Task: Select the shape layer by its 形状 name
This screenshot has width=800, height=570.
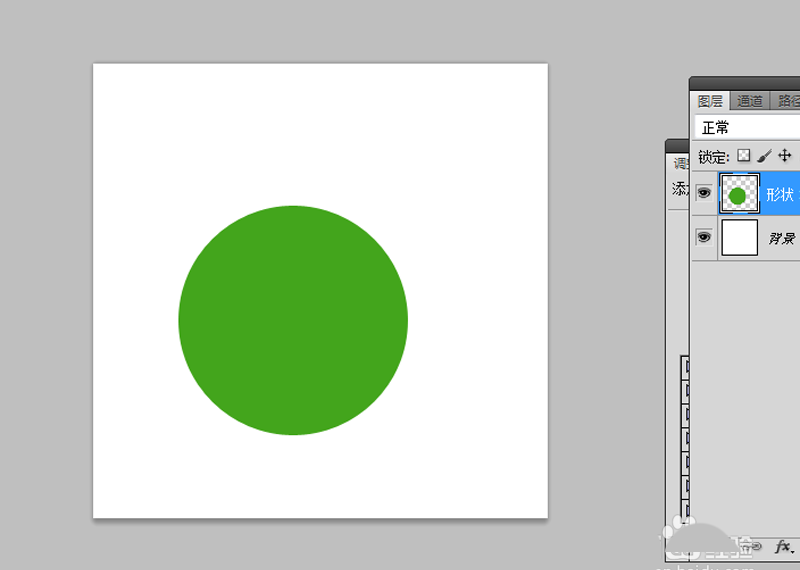Action: click(780, 195)
